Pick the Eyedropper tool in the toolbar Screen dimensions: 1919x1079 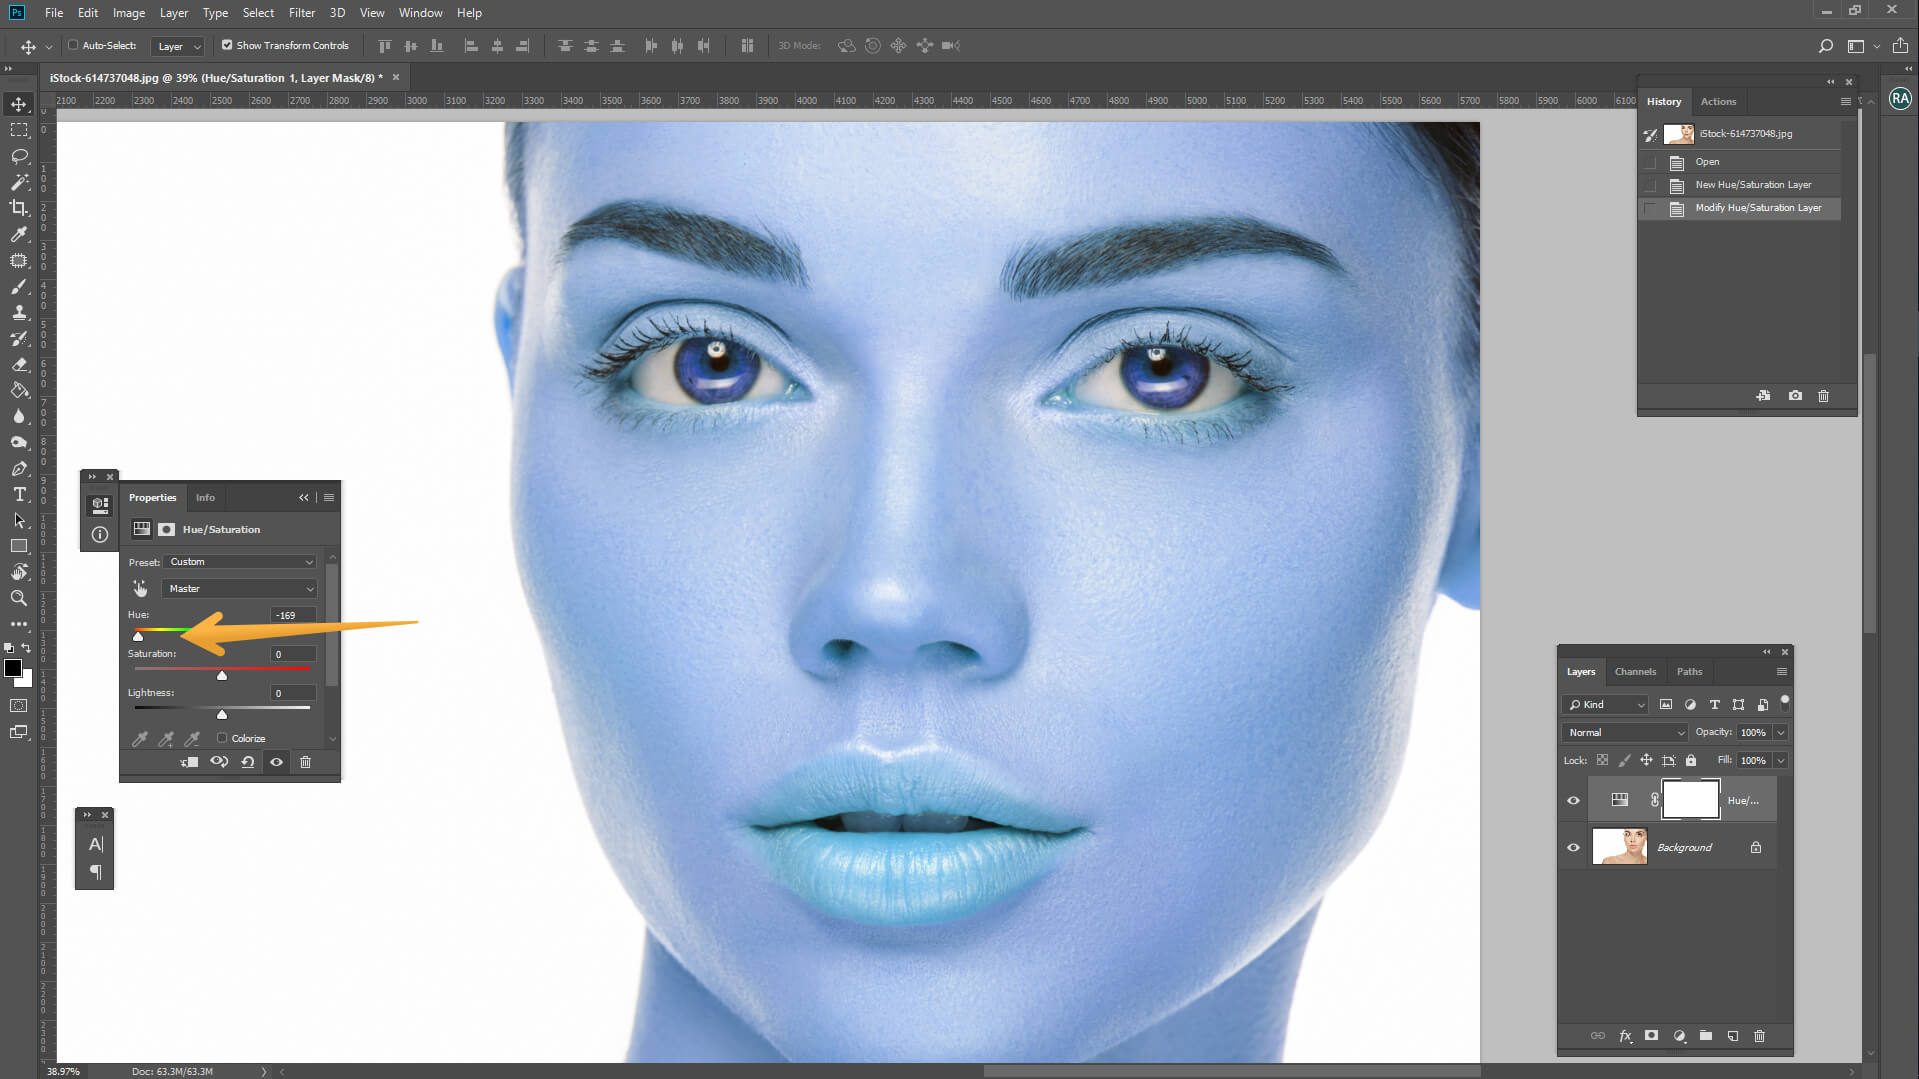[18, 235]
